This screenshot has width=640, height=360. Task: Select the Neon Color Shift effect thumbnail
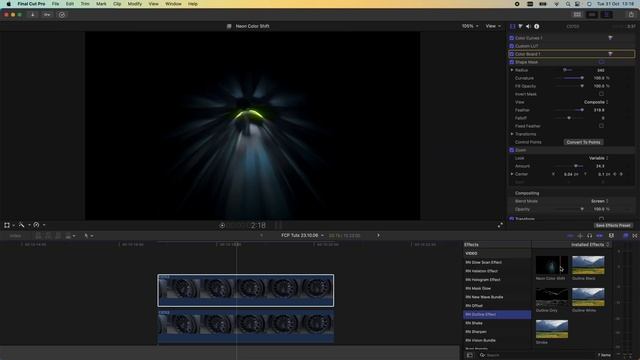coord(551,265)
